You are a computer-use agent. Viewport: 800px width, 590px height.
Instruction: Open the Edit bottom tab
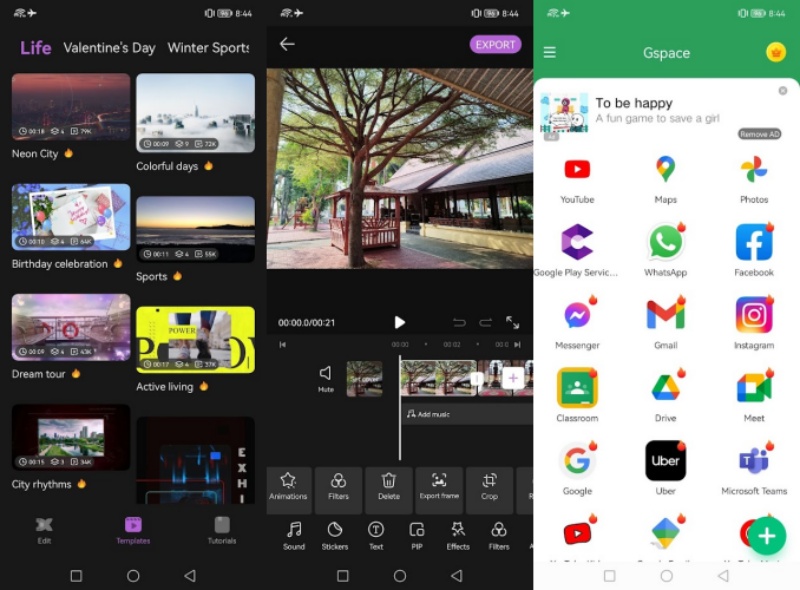(44, 531)
